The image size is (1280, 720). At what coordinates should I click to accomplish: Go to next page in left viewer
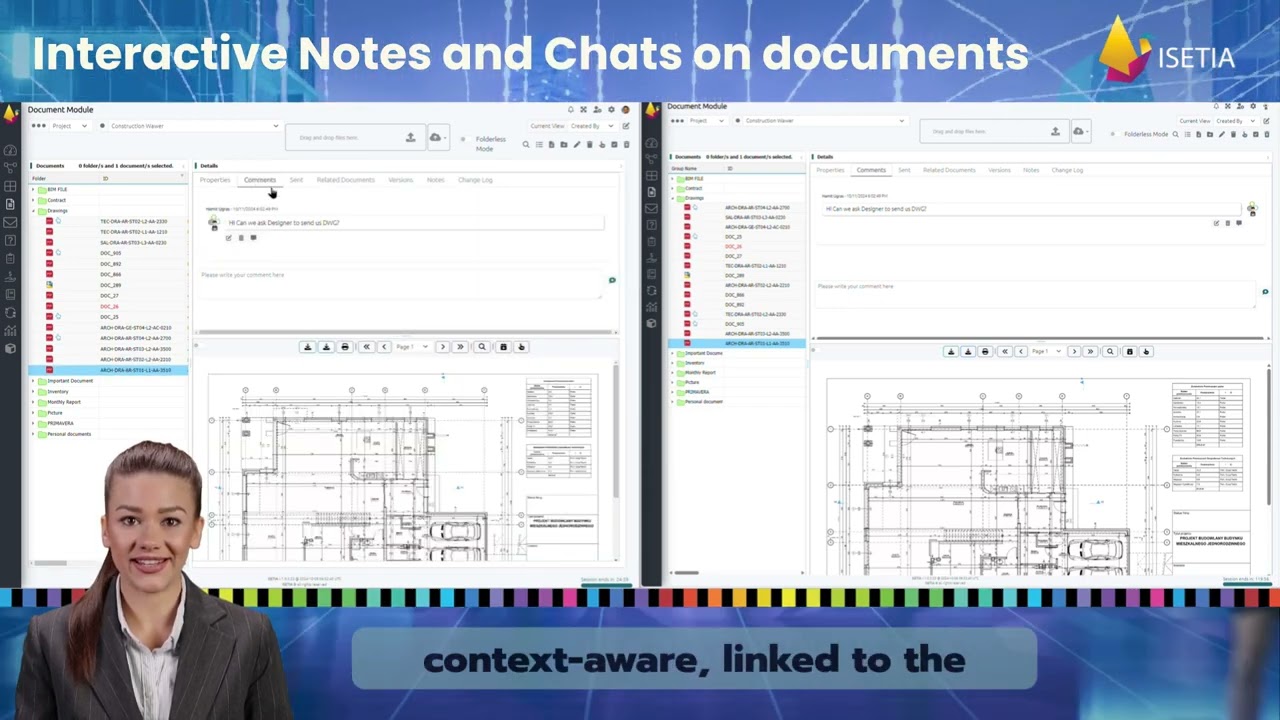[x=442, y=347]
